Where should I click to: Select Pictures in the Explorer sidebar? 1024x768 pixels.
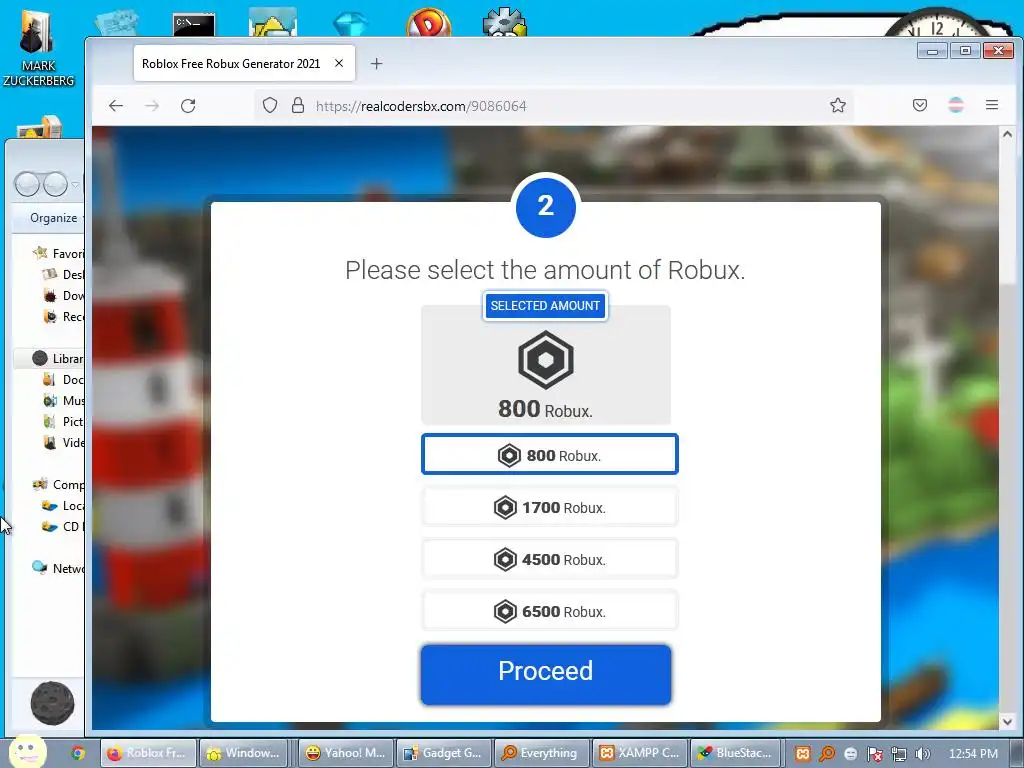point(63,421)
